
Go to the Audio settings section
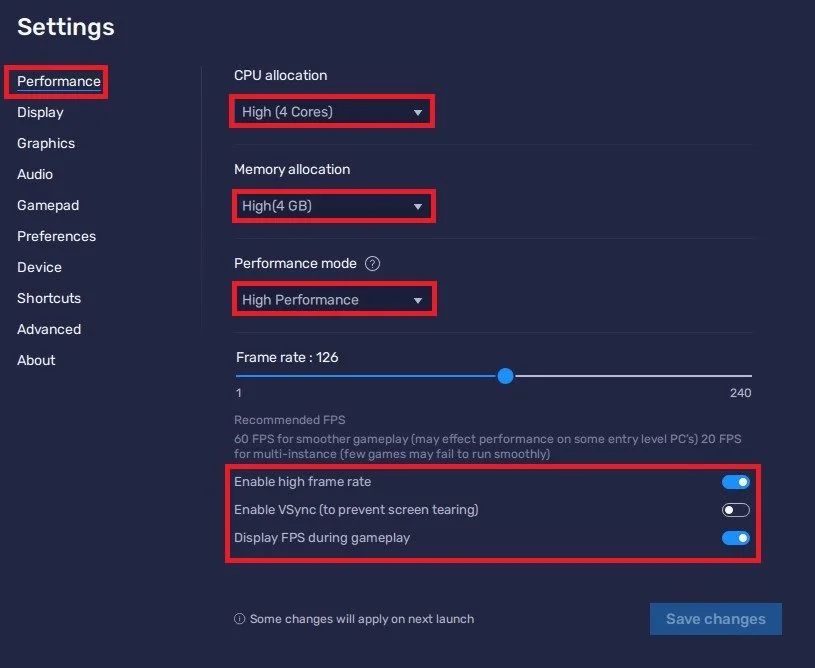35,174
